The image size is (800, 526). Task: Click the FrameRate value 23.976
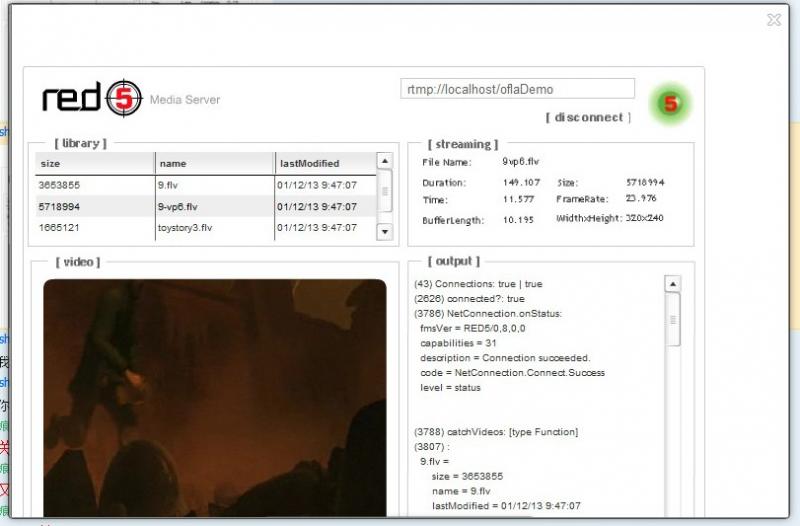pos(641,198)
